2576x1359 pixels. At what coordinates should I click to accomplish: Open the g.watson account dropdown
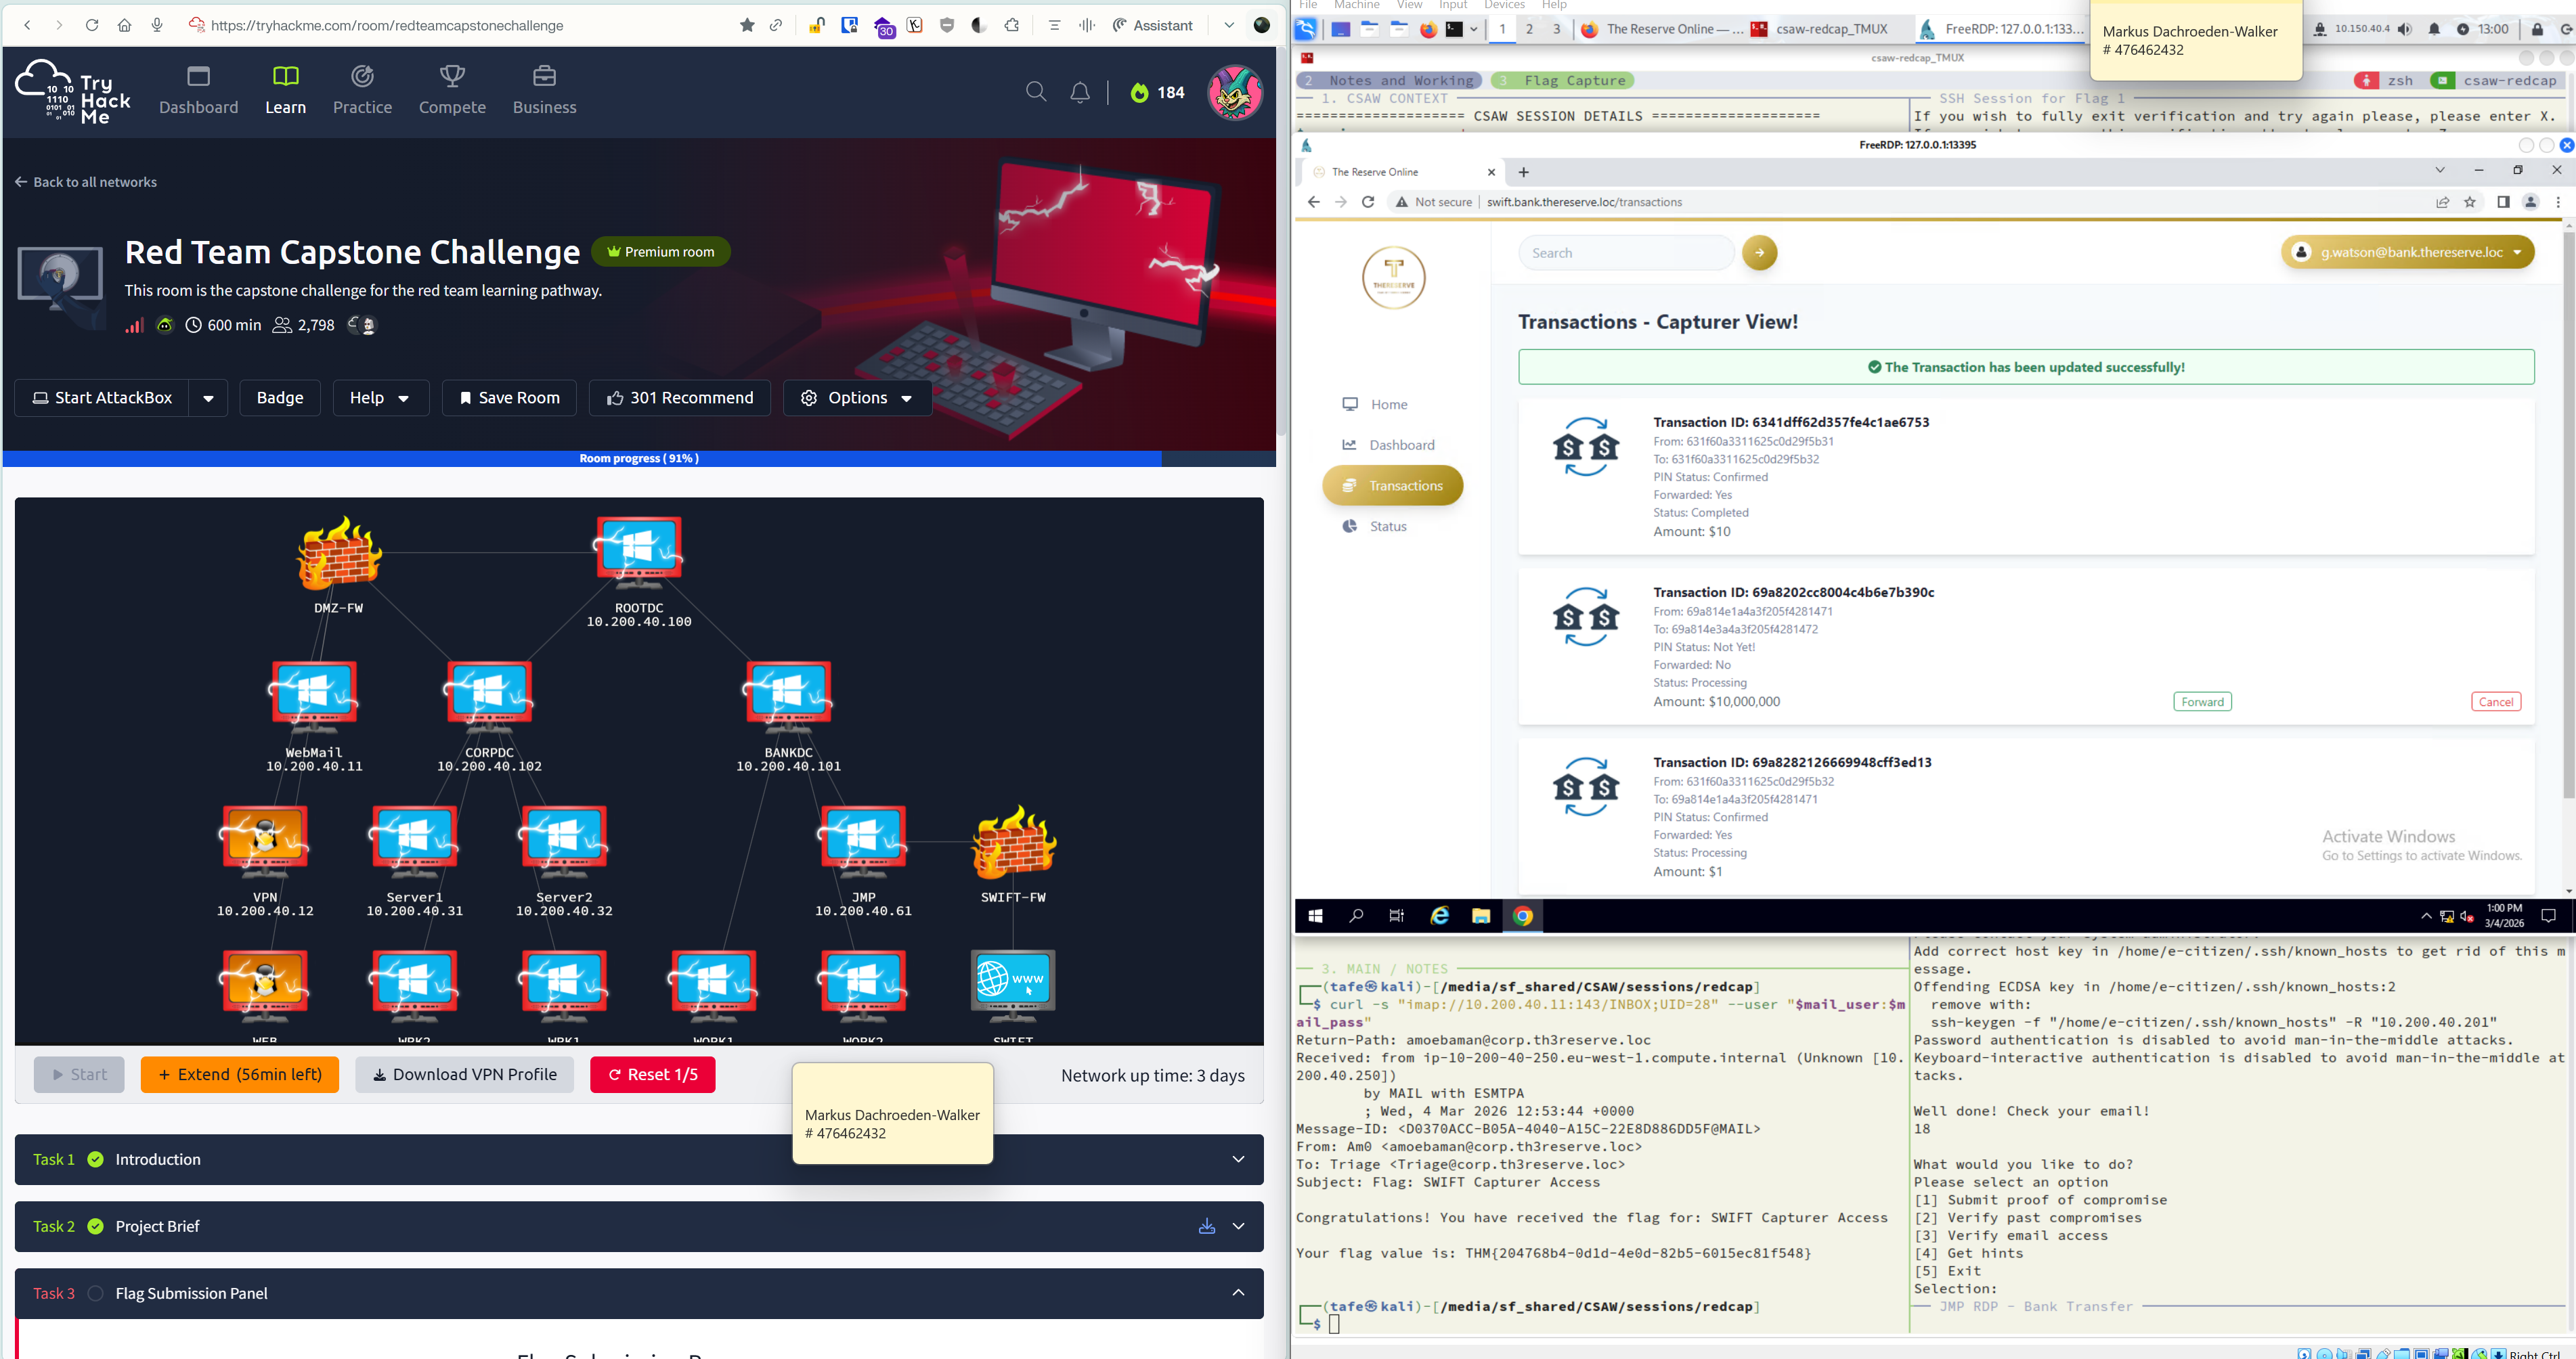tap(2407, 252)
